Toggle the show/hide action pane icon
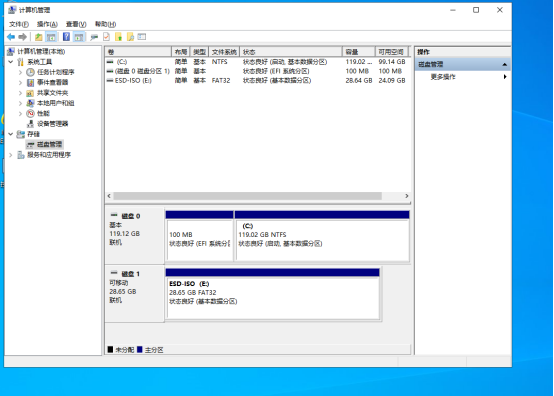This screenshot has width=554, height=396. pyautogui.click(x=79, y=37)
